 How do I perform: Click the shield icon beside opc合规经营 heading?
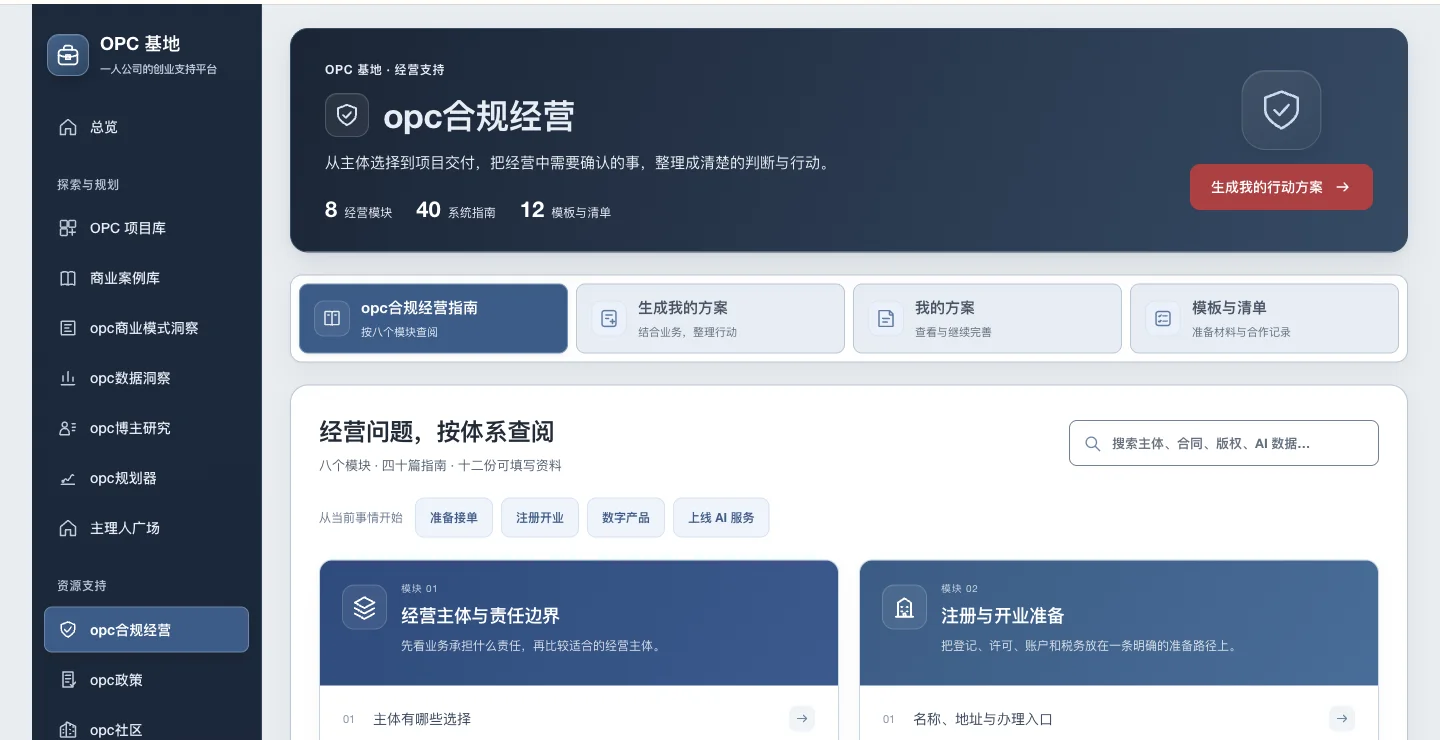[x=347, y=115]
